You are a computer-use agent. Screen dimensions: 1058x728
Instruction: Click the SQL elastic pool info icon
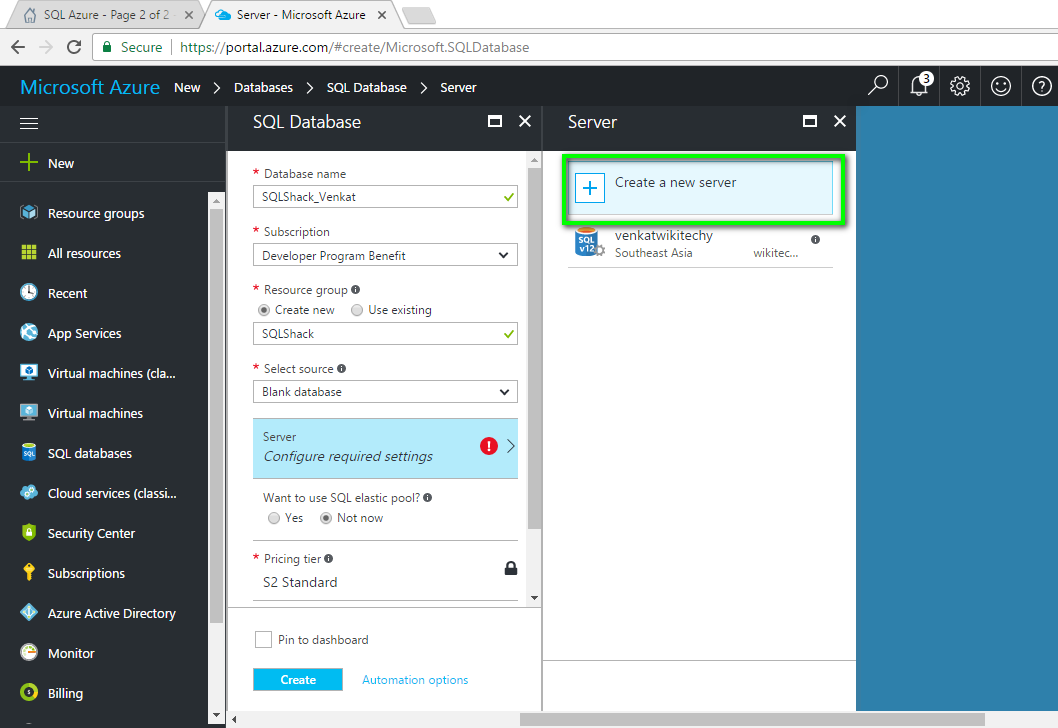tap(427, 497)
